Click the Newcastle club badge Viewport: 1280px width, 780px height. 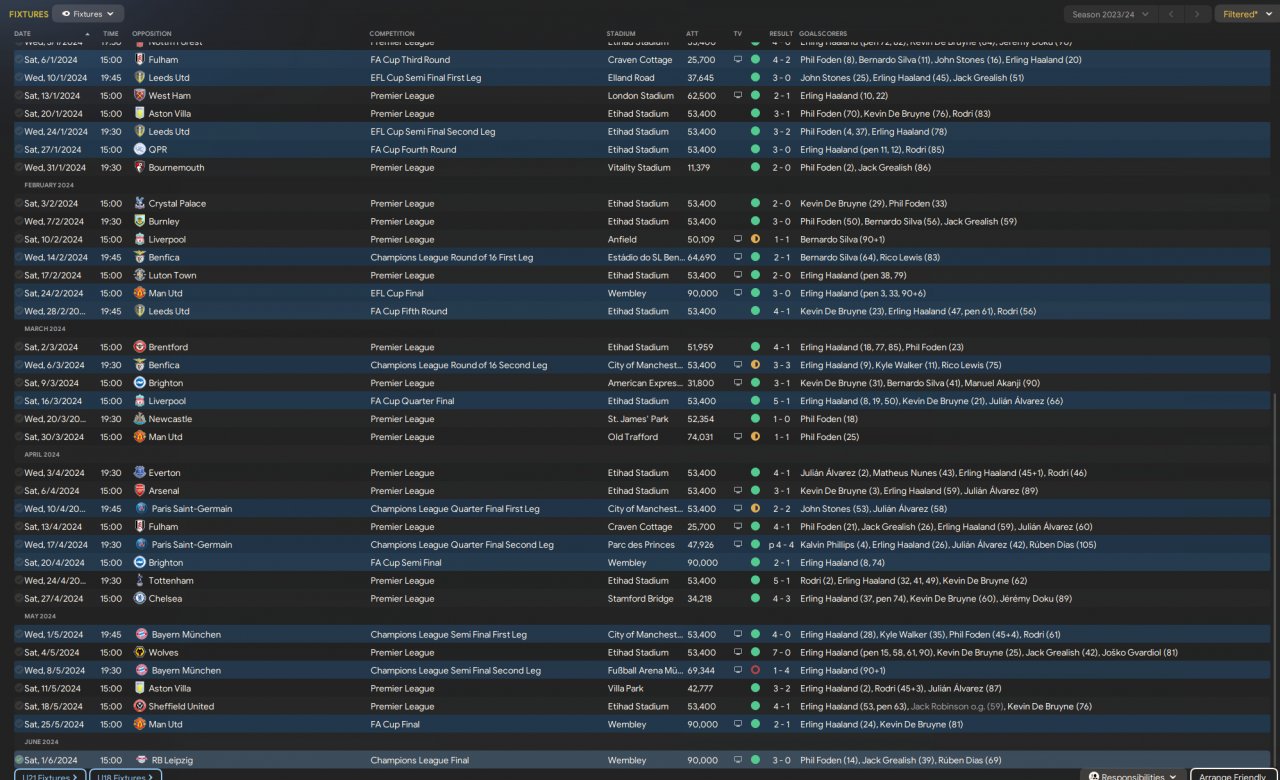pos(139,419)
